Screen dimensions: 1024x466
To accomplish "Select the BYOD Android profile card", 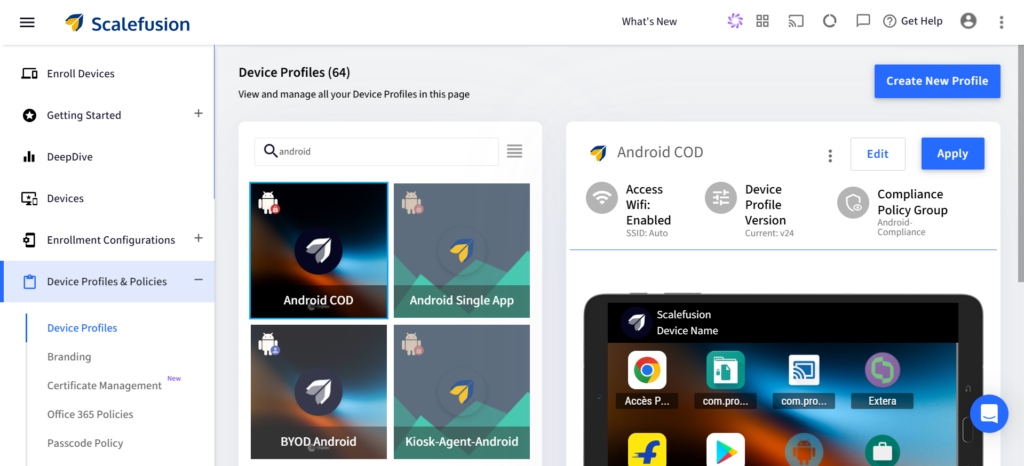I will pos(319,392).
